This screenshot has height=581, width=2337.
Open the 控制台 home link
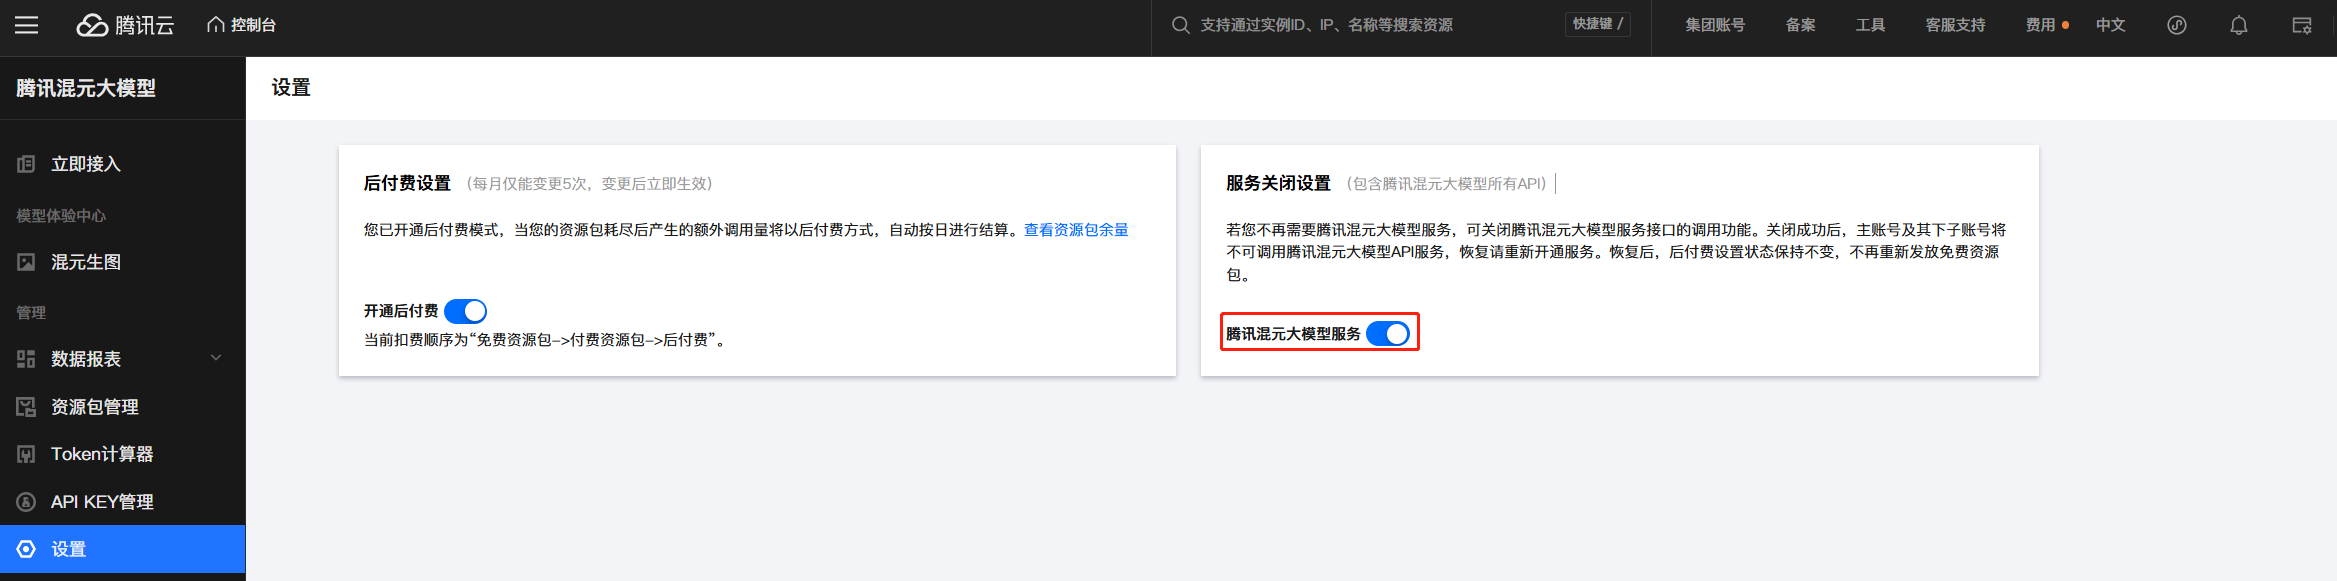(x=241, y=25)
